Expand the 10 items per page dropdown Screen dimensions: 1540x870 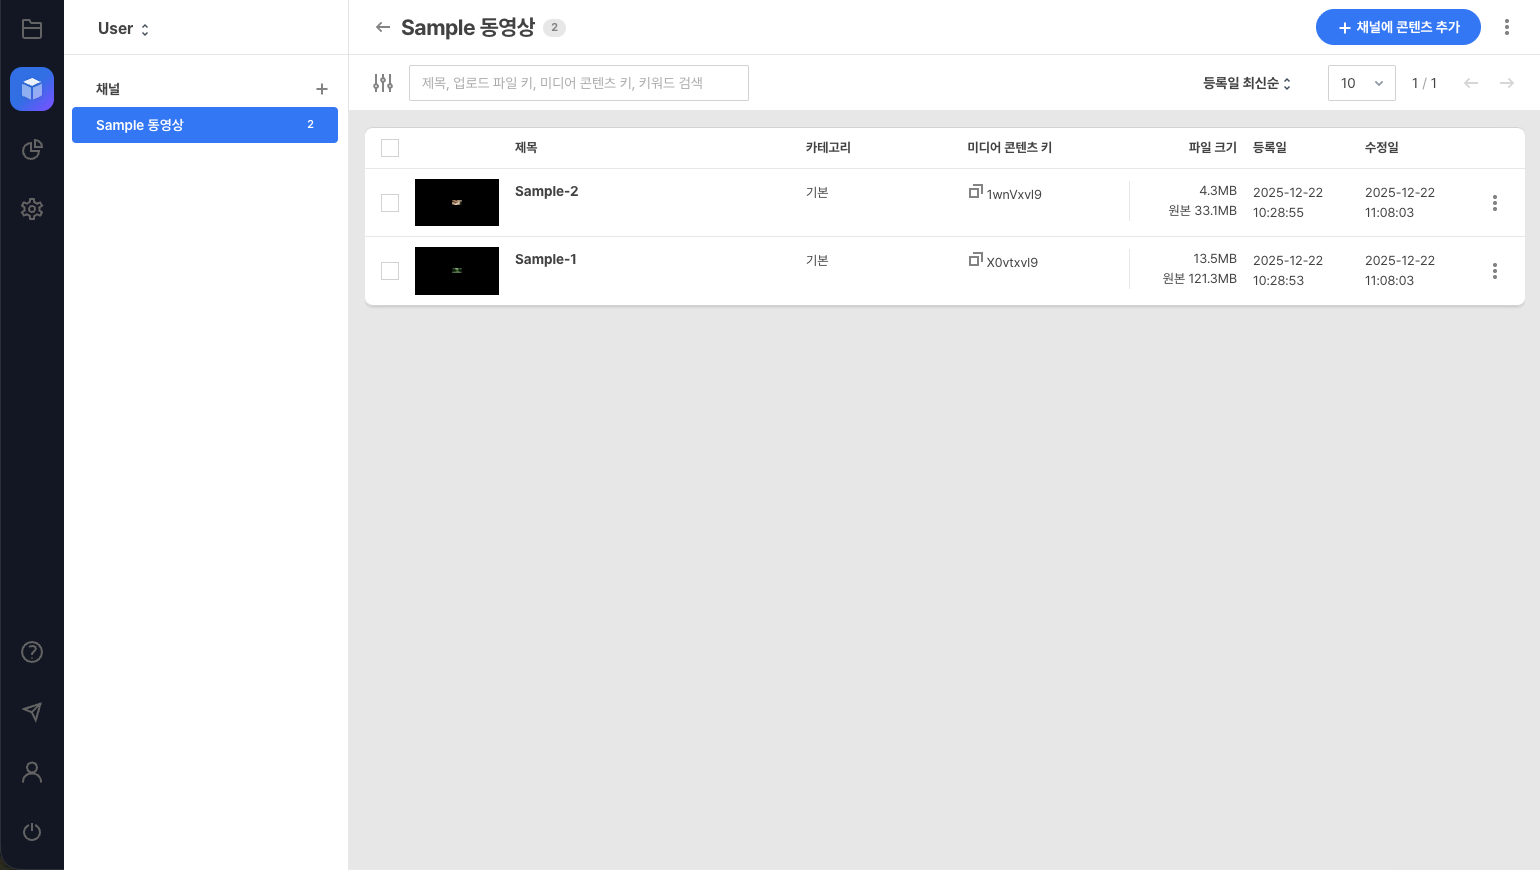(1361, 83)
